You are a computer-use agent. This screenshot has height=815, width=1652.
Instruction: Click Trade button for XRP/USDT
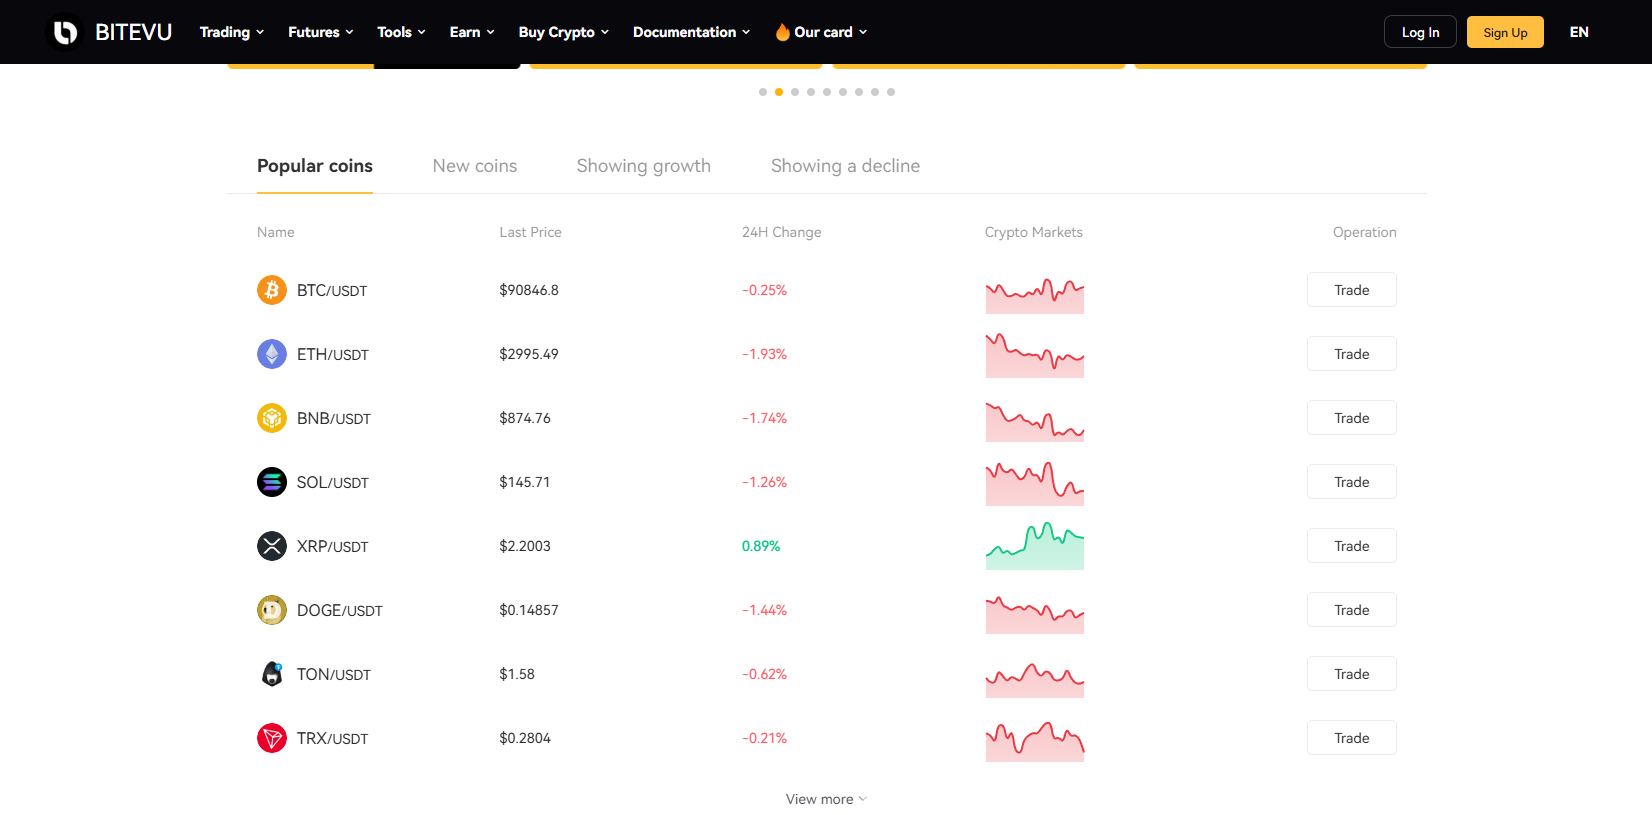(x=1351, y=546)
